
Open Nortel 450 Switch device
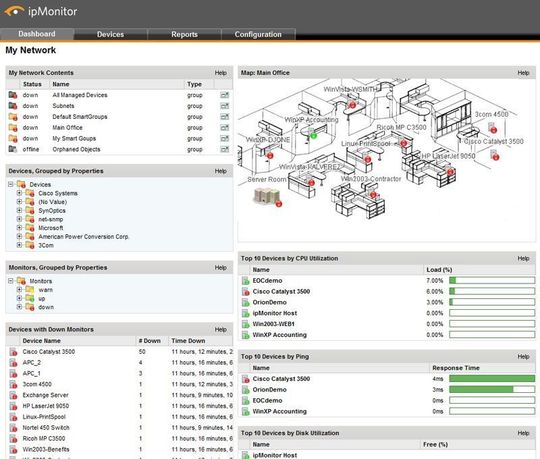coord(46,428)
